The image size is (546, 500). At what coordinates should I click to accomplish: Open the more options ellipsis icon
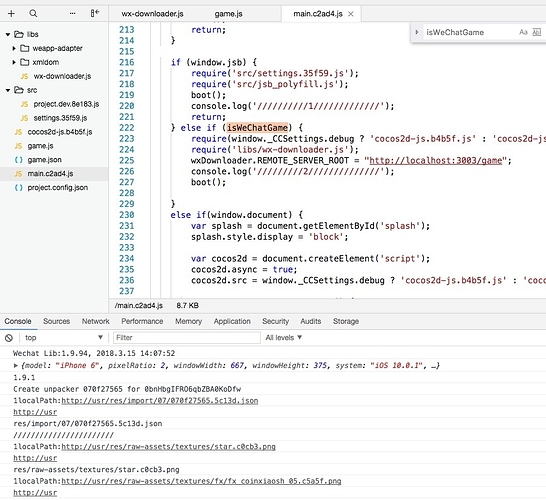point(72,14)
